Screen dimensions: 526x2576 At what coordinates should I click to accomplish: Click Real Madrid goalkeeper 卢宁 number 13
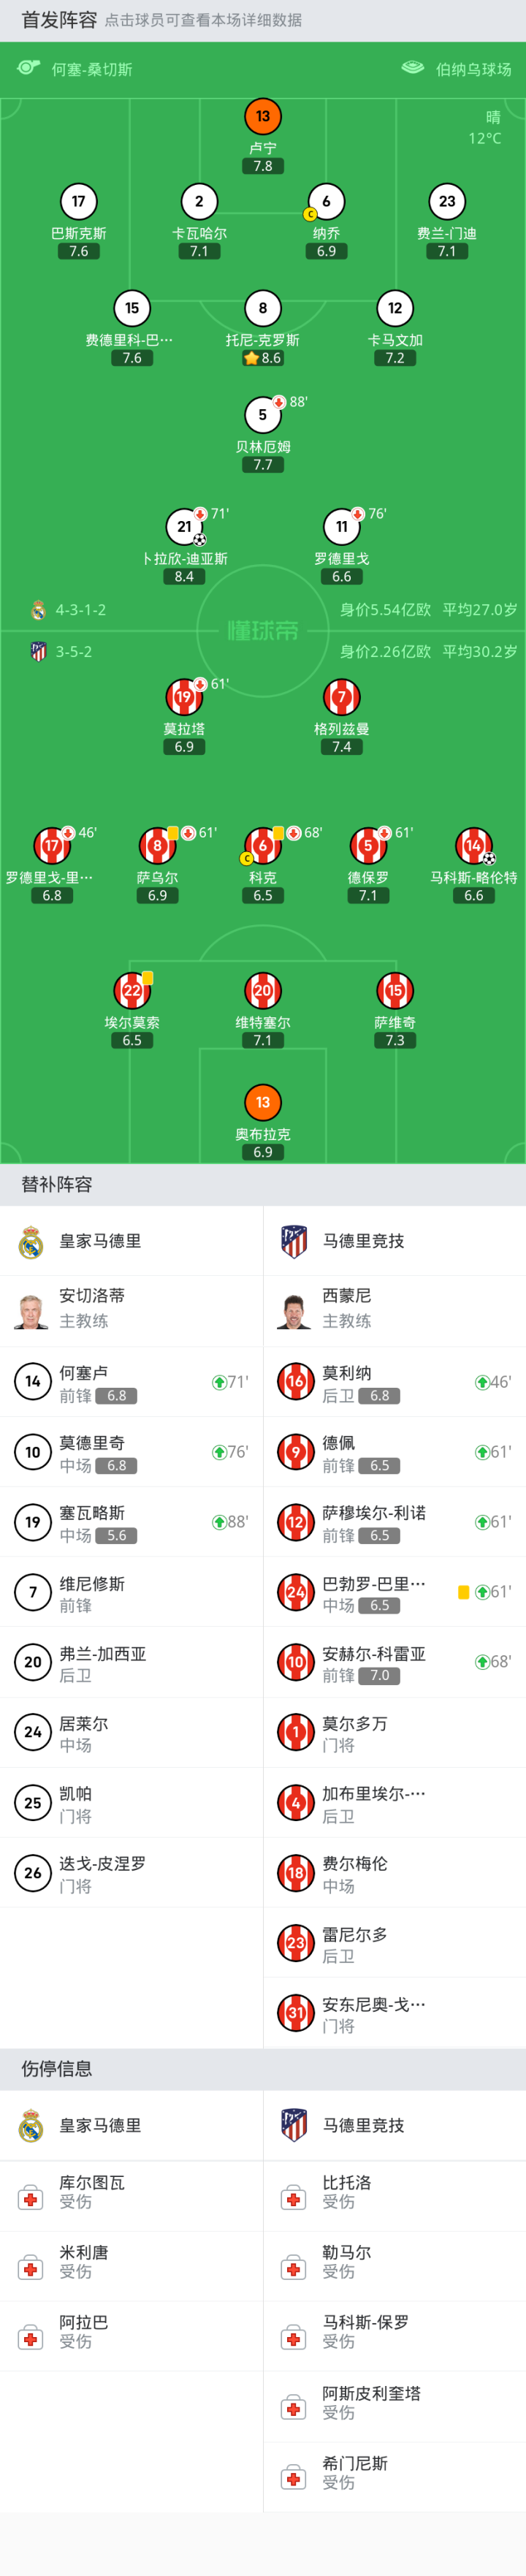click(x=262, y=117)
